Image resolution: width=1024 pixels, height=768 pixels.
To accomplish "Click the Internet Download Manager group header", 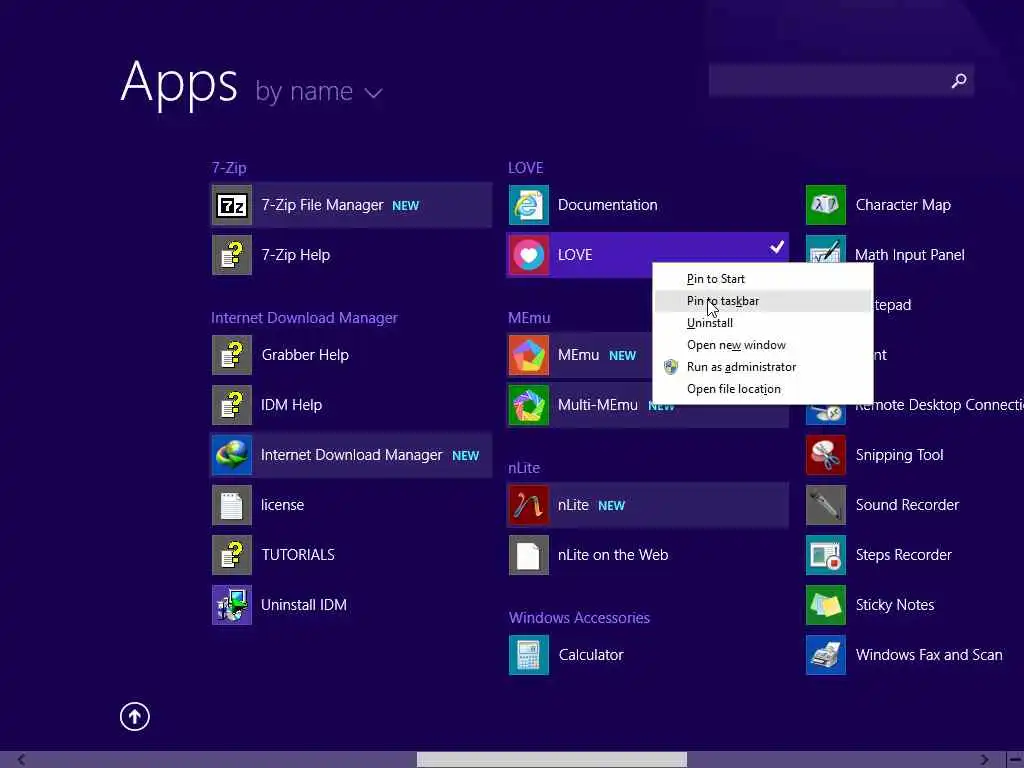I will (304, 318).
